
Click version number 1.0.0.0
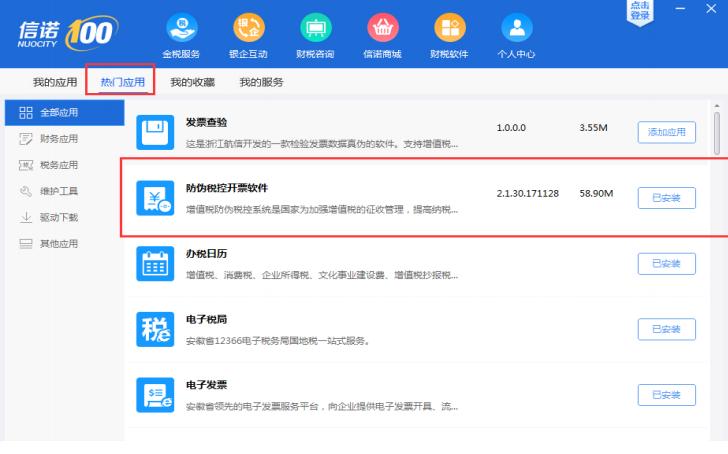coord(511,128)
